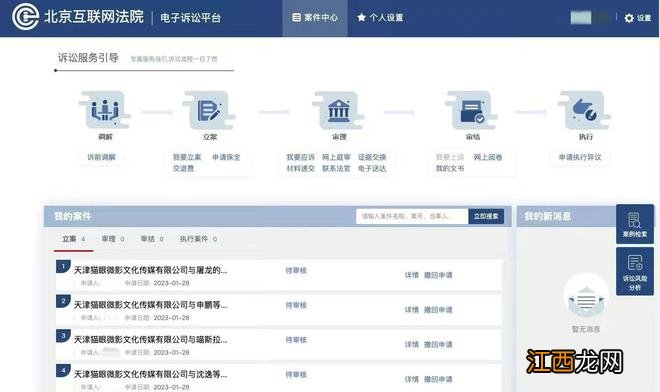The image size is (660, 392).
Task: Focus the case search input field
Action: point(412,216)
